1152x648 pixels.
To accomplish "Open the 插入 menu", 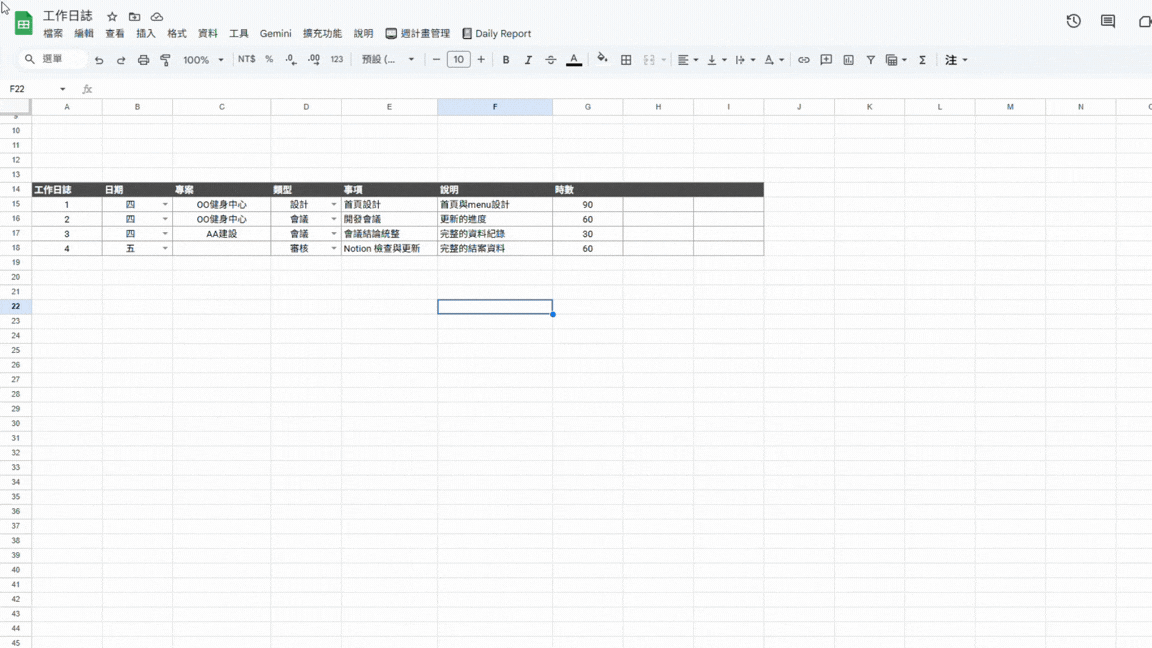I will (x=146, y=34).
